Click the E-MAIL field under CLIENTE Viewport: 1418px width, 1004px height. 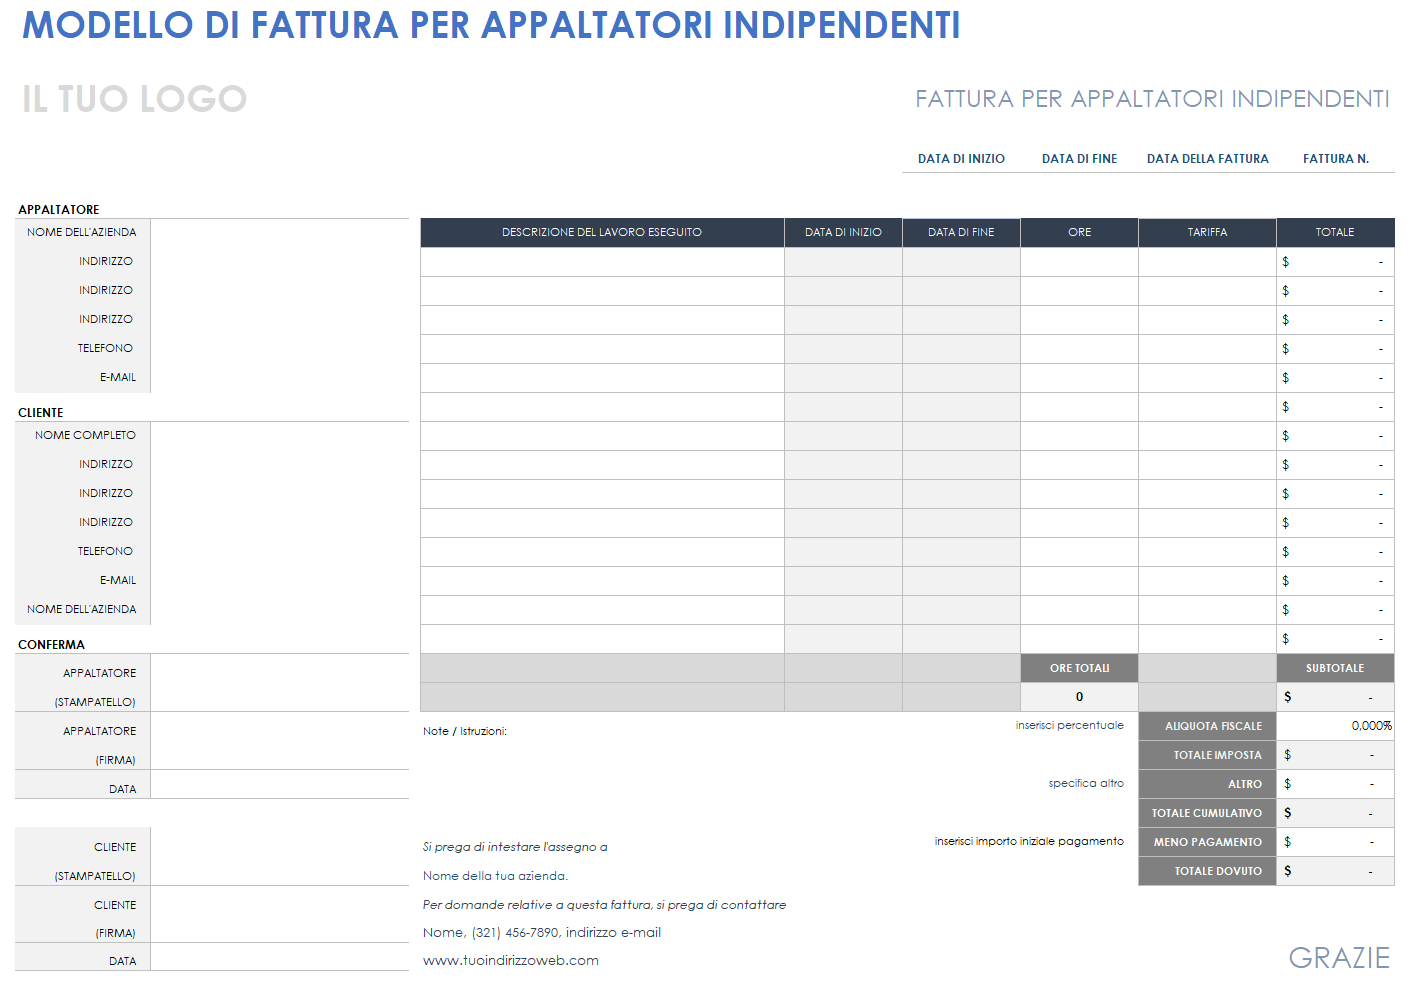280,580
